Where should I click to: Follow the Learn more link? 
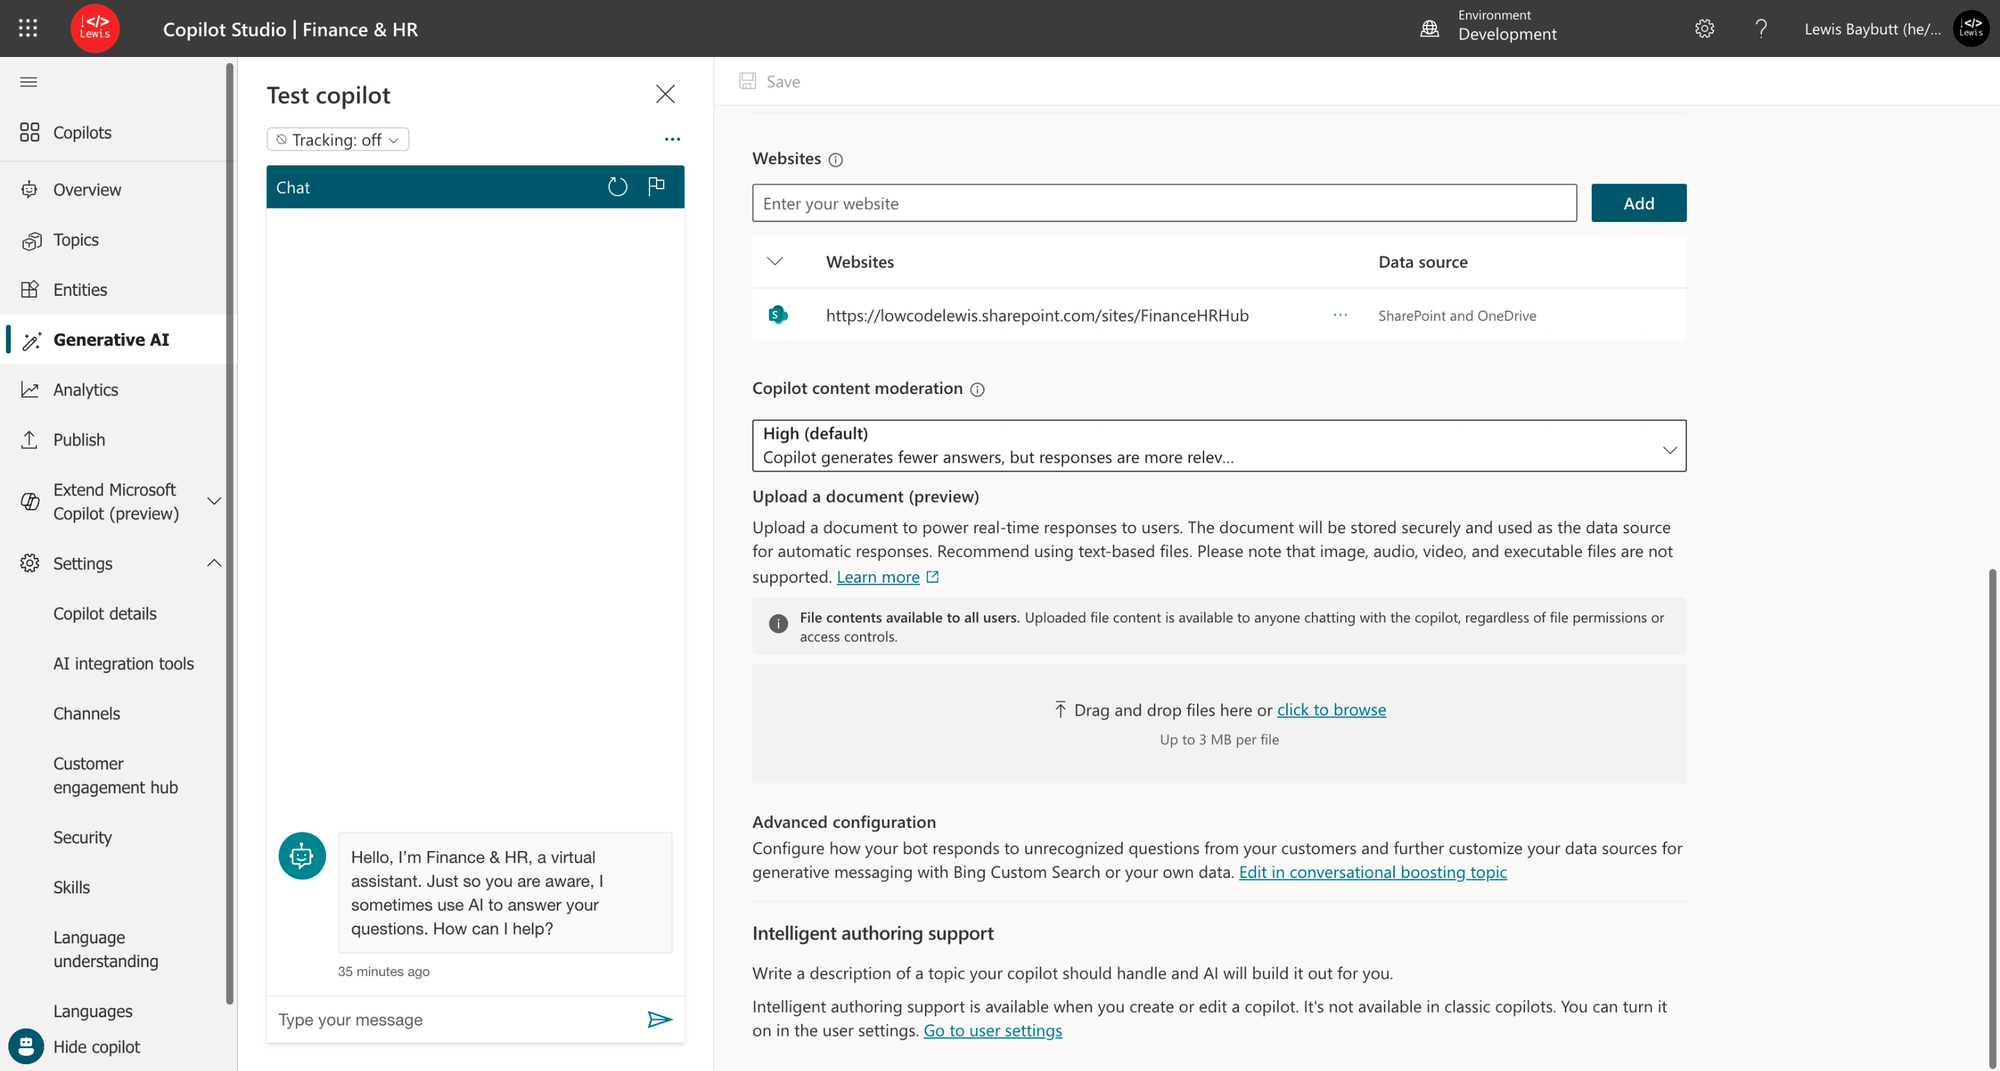point(878,577)
